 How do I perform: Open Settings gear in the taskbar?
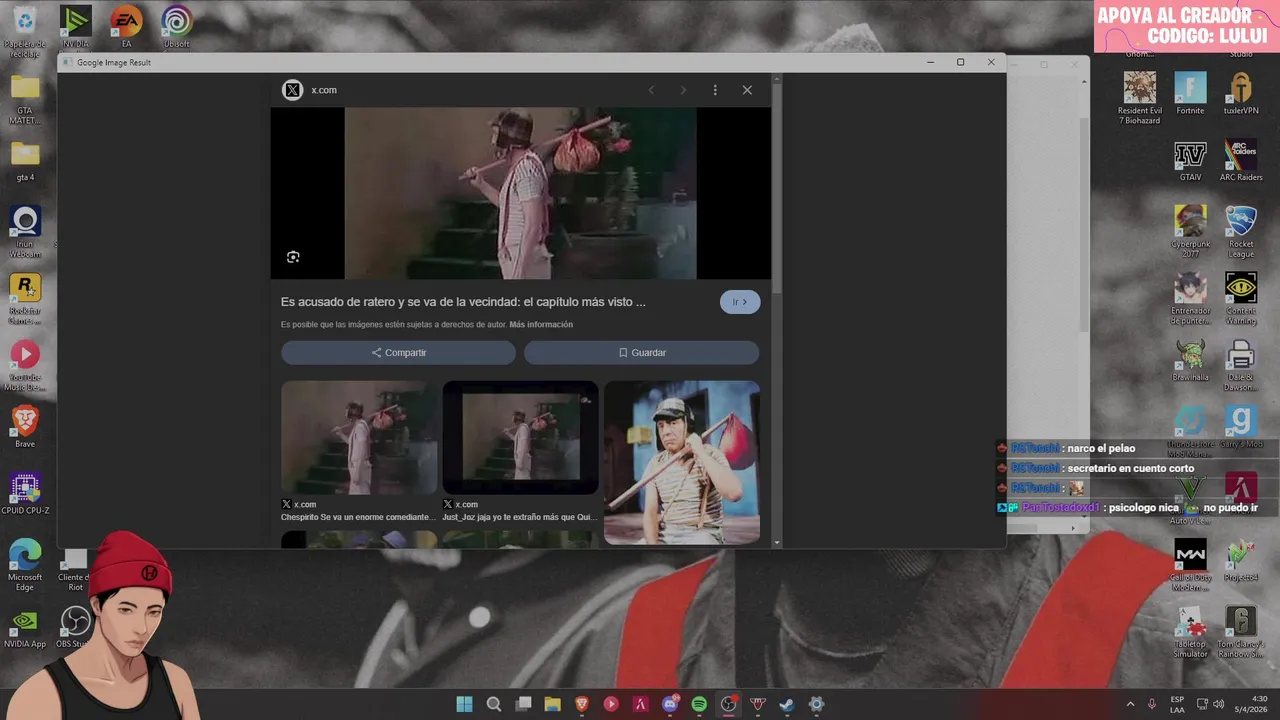[x=816, y=704]
